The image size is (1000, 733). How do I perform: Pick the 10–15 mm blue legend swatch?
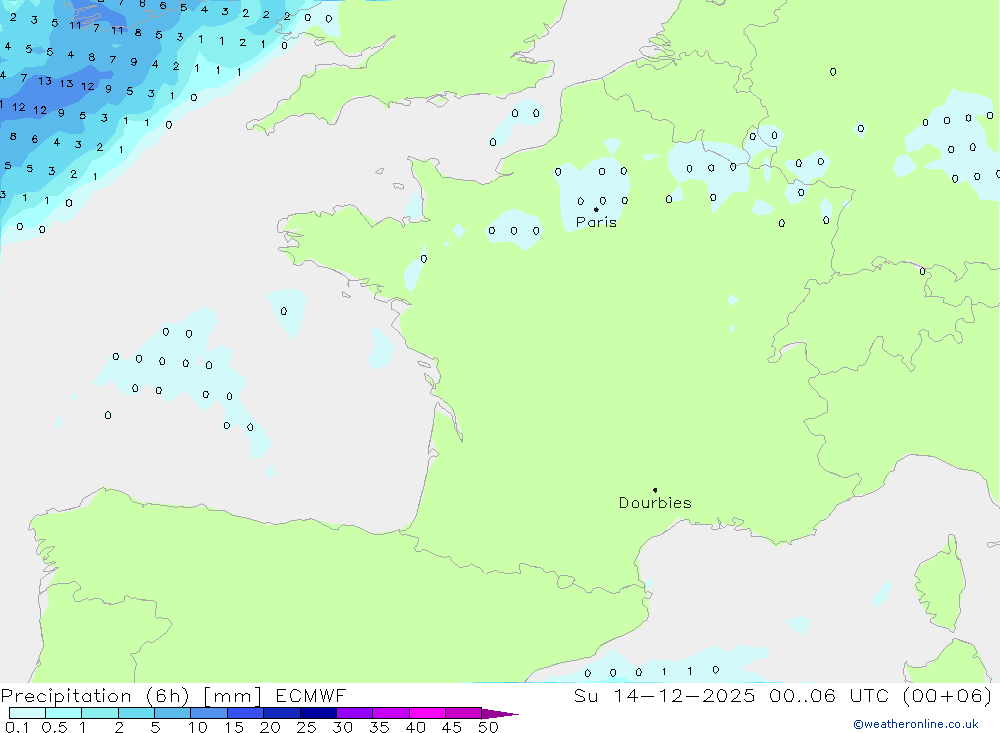(x=209, y=713)
